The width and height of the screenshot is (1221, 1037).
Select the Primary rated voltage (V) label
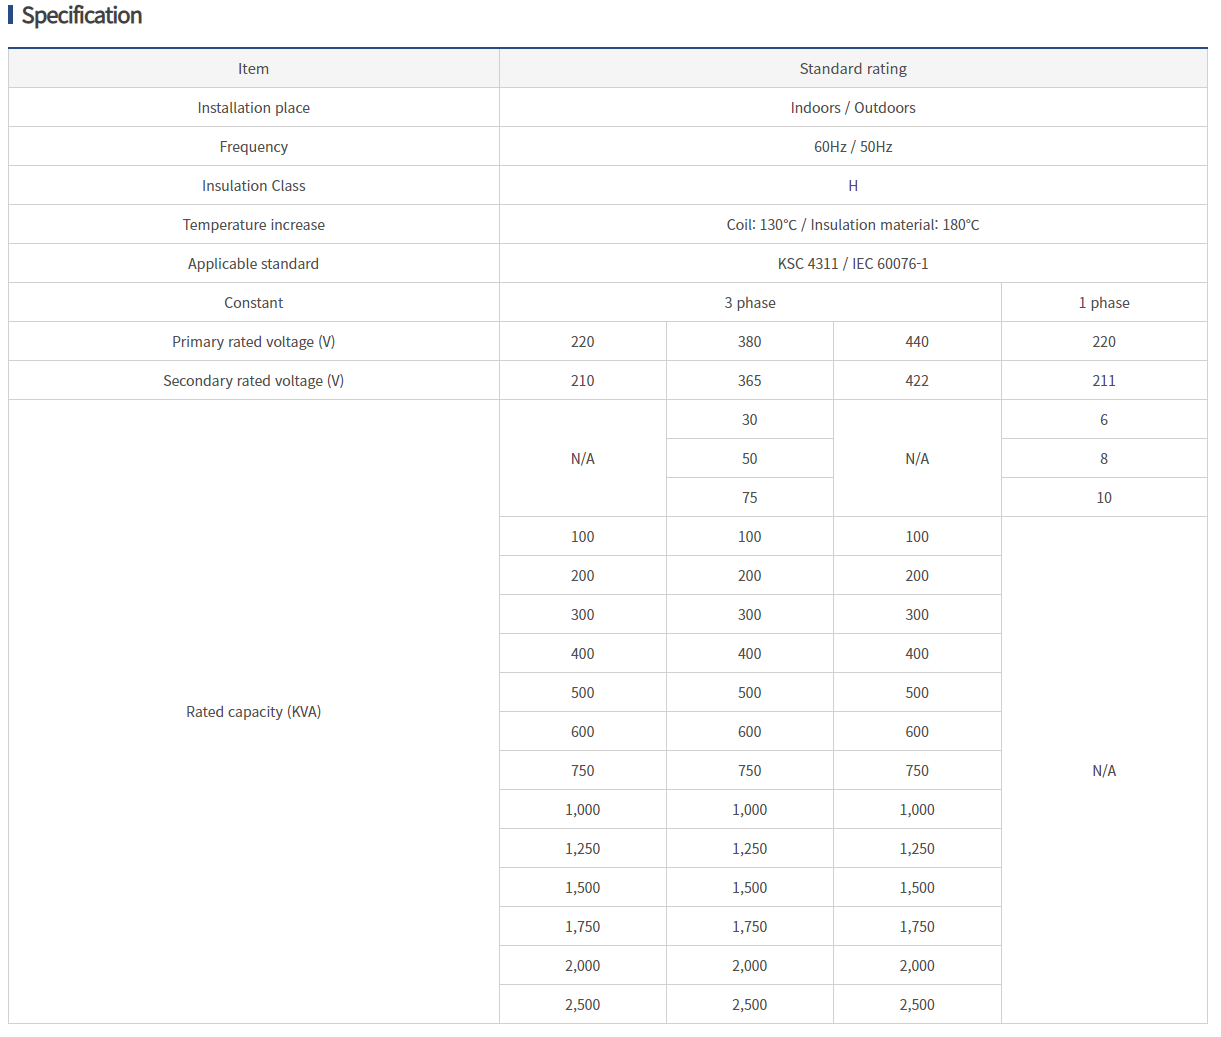pyautogui.click(x=253, y=342)
